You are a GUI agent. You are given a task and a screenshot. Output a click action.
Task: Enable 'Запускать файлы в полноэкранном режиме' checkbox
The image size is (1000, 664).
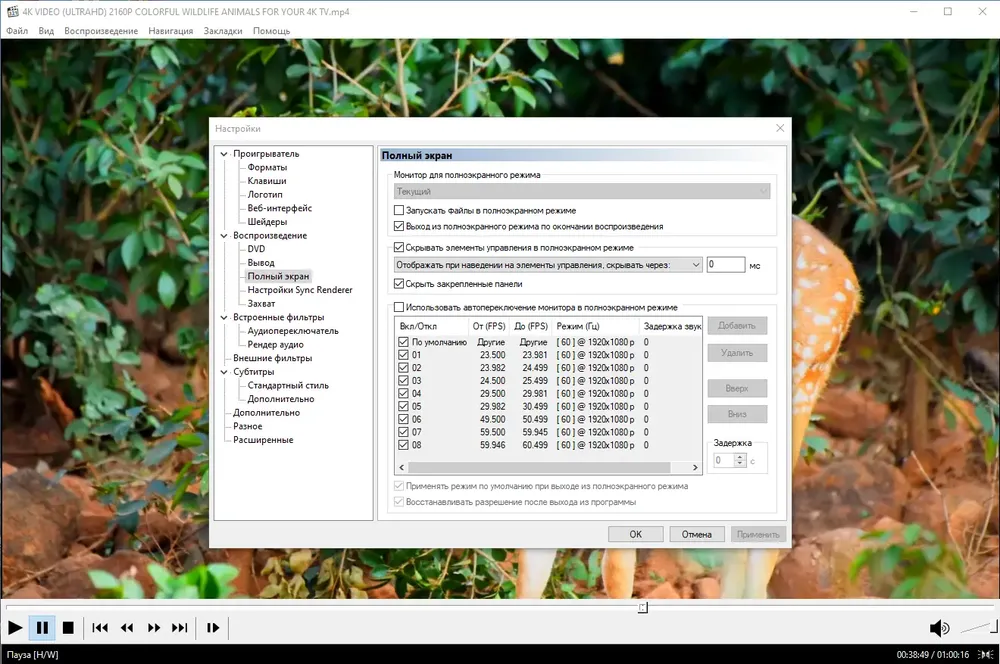pyautogui.click(x=399, y=210)
